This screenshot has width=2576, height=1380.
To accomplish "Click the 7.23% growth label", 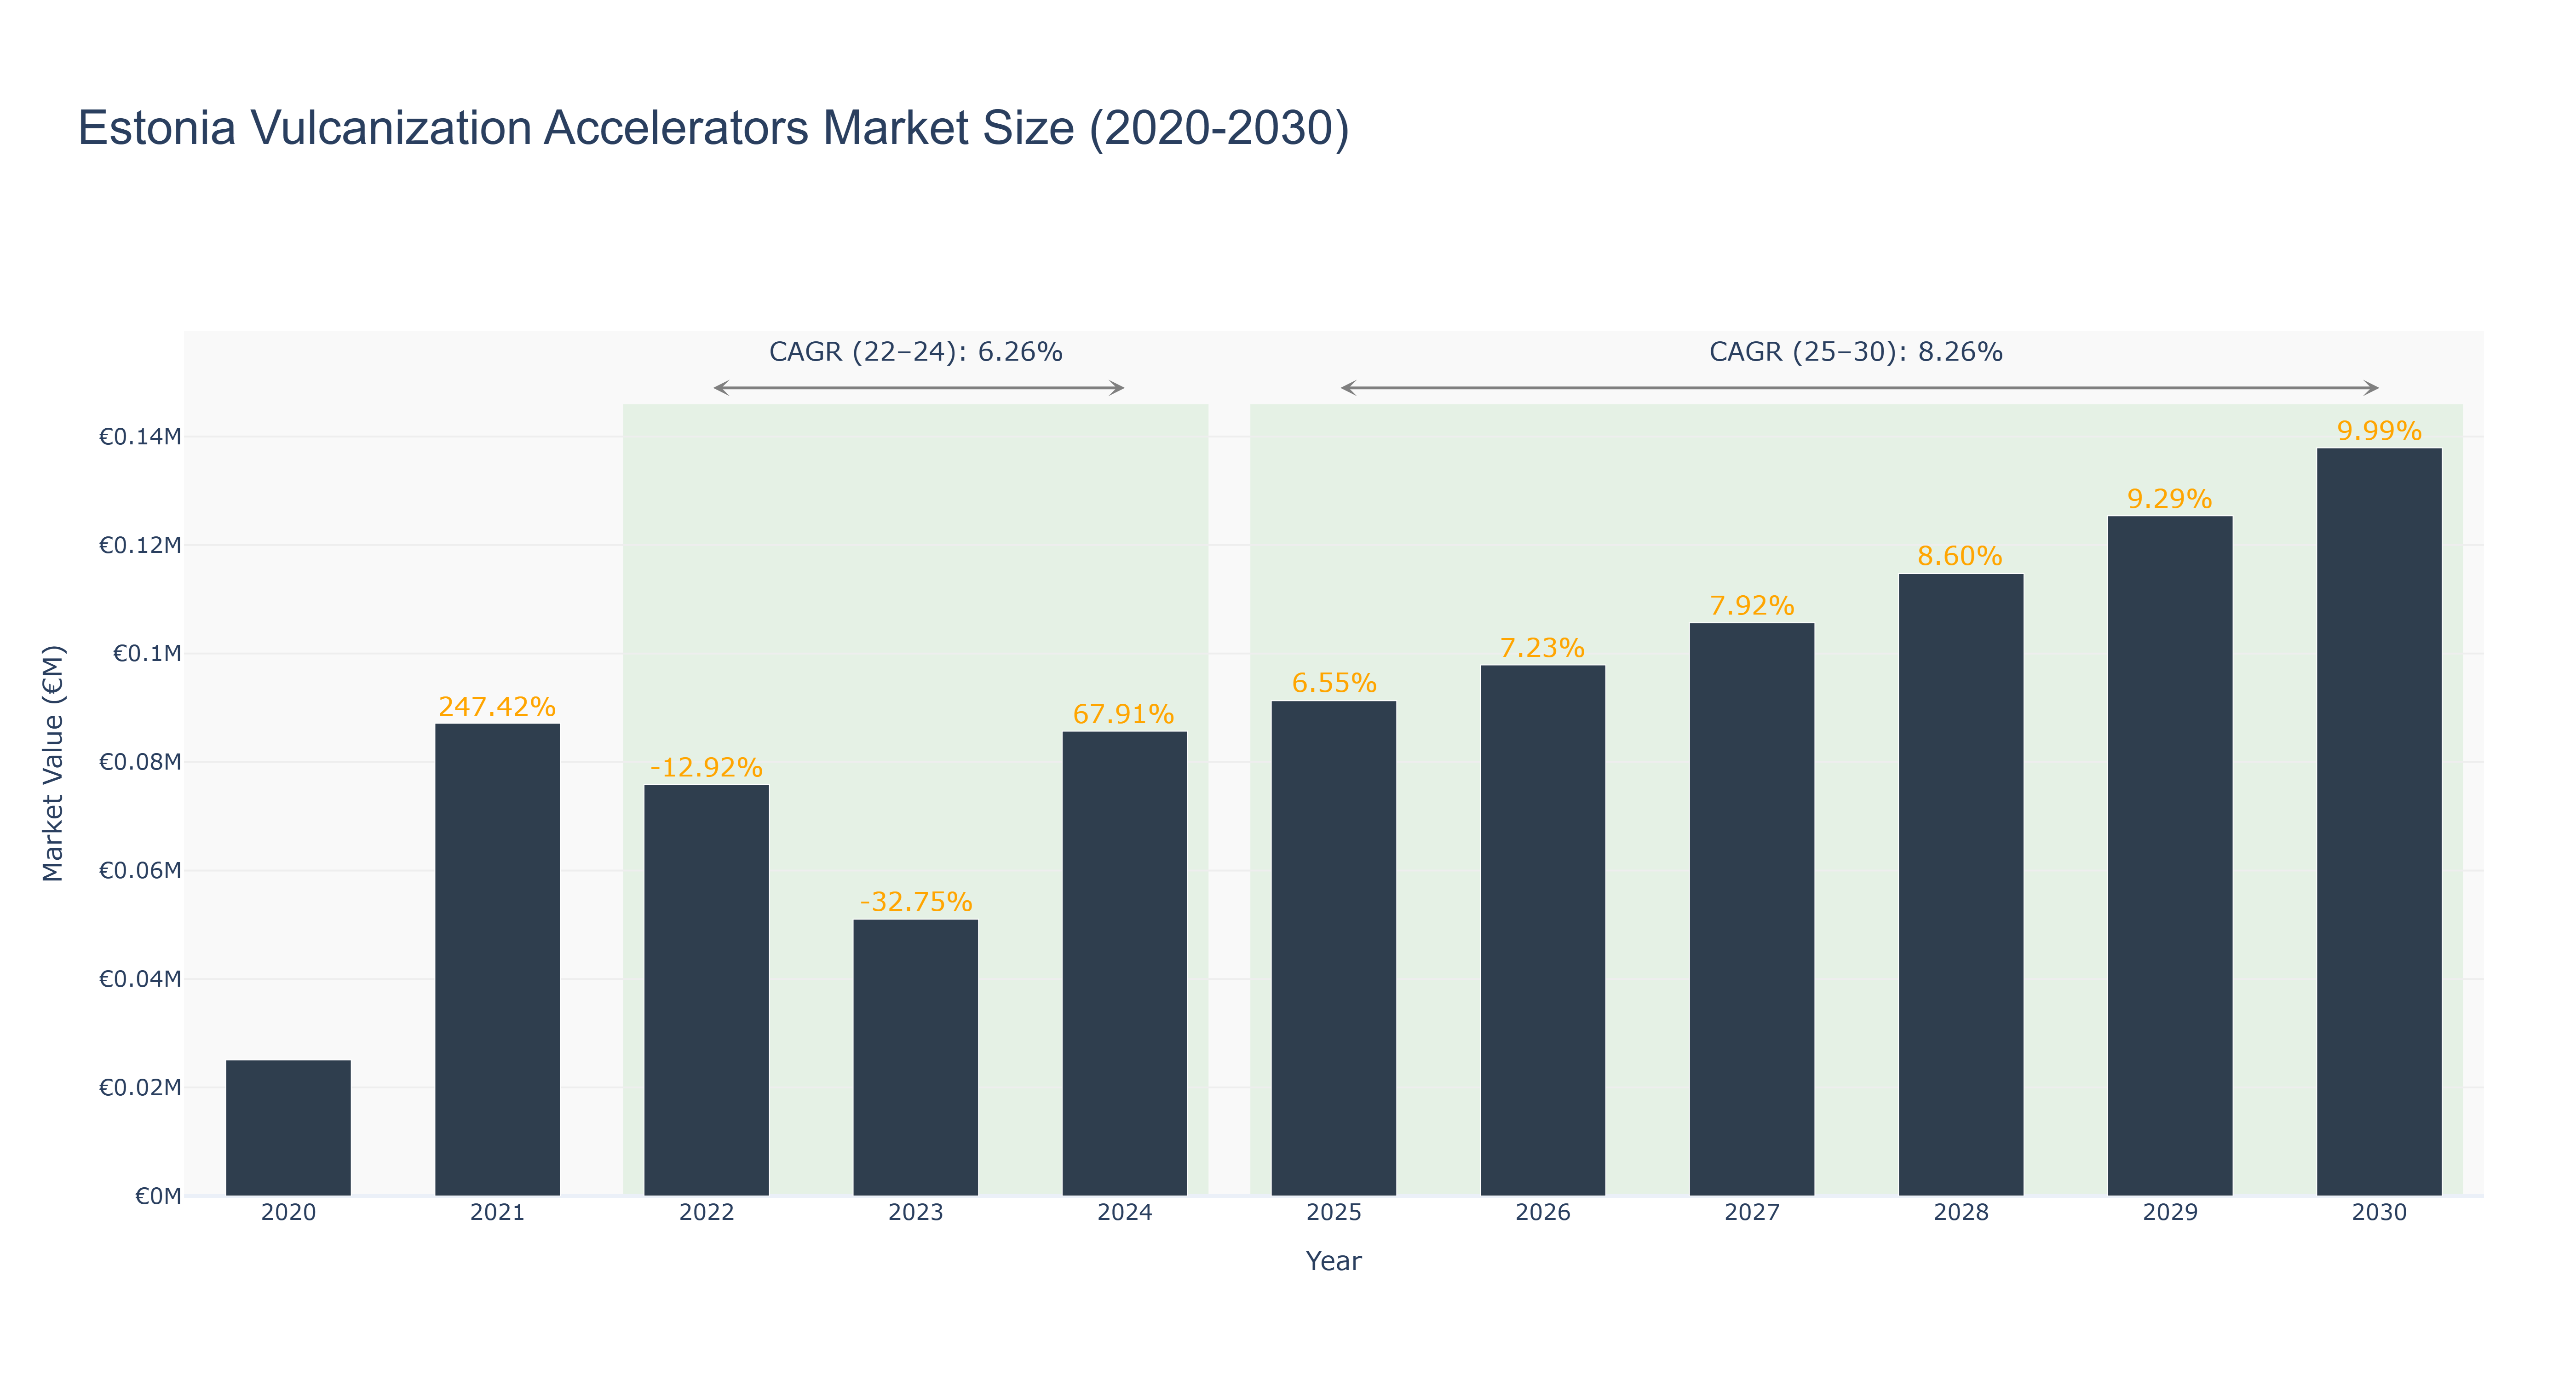I will point(1542,648).
